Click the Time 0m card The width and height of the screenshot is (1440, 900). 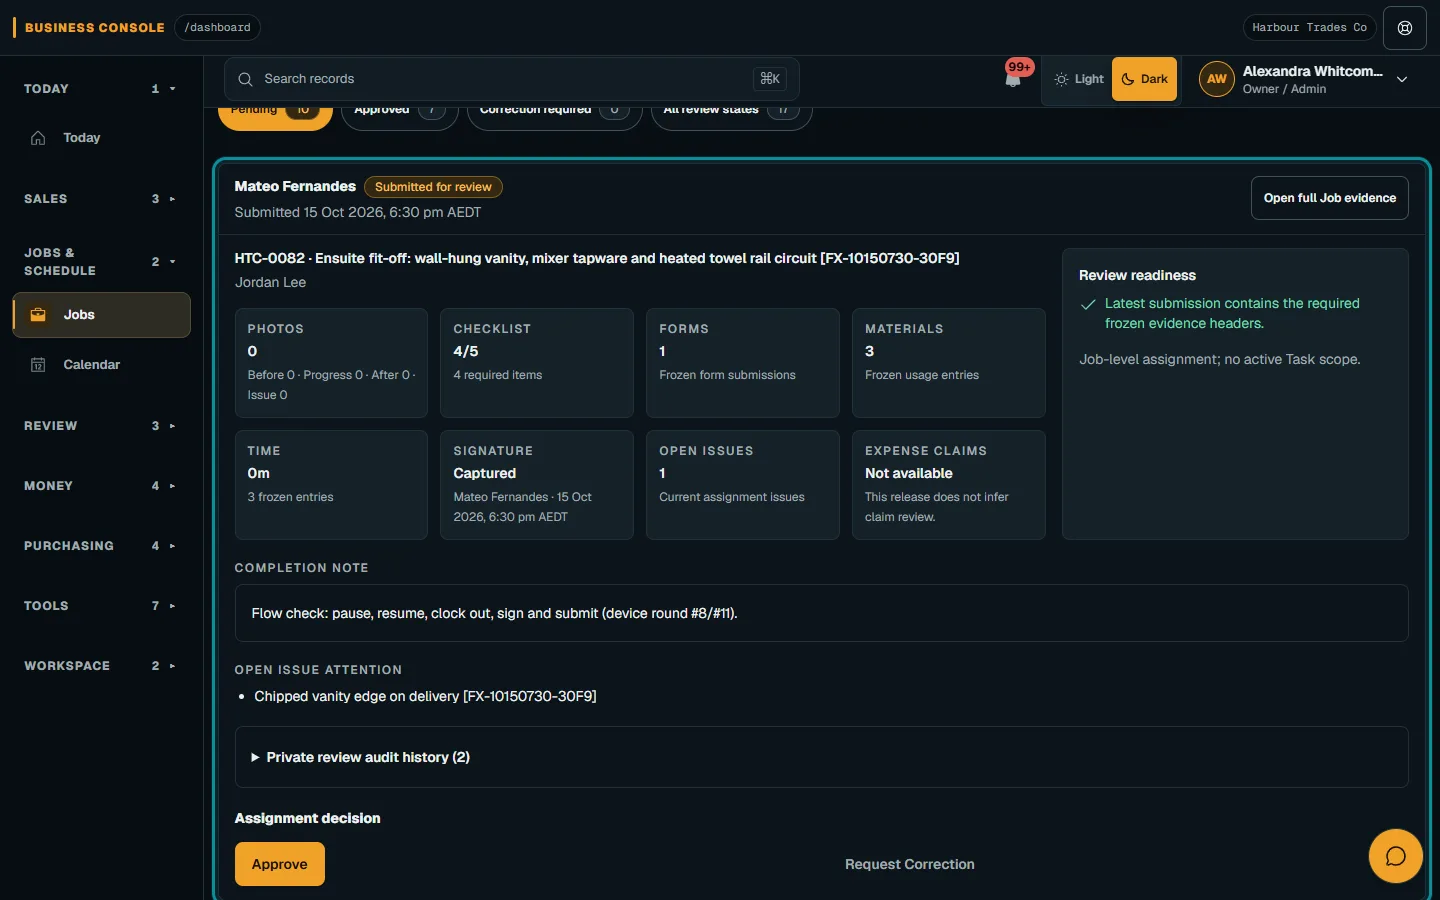331,485
